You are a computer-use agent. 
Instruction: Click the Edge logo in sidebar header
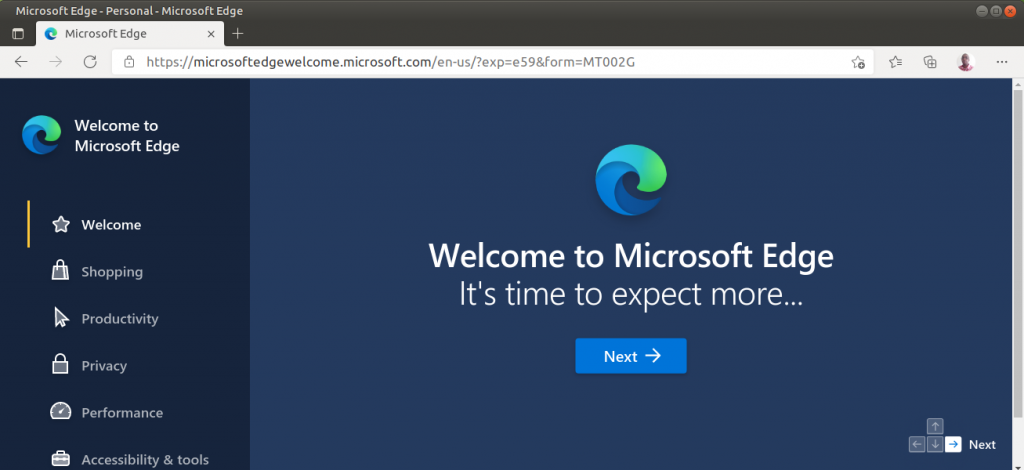click(x=42, y=134)
